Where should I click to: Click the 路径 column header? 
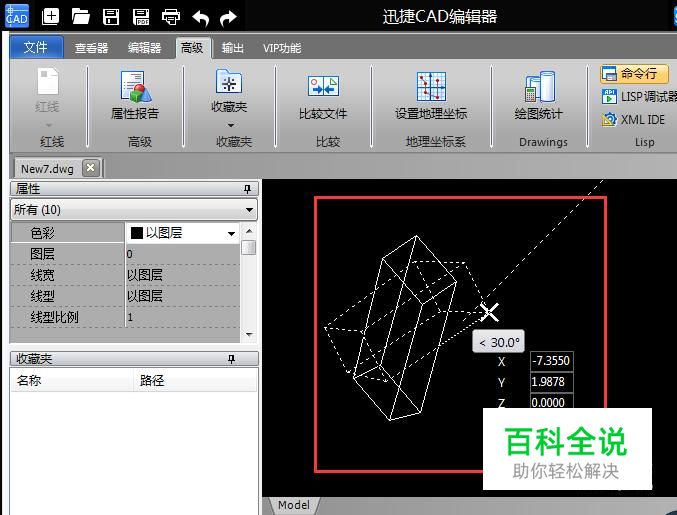(195, 380)
